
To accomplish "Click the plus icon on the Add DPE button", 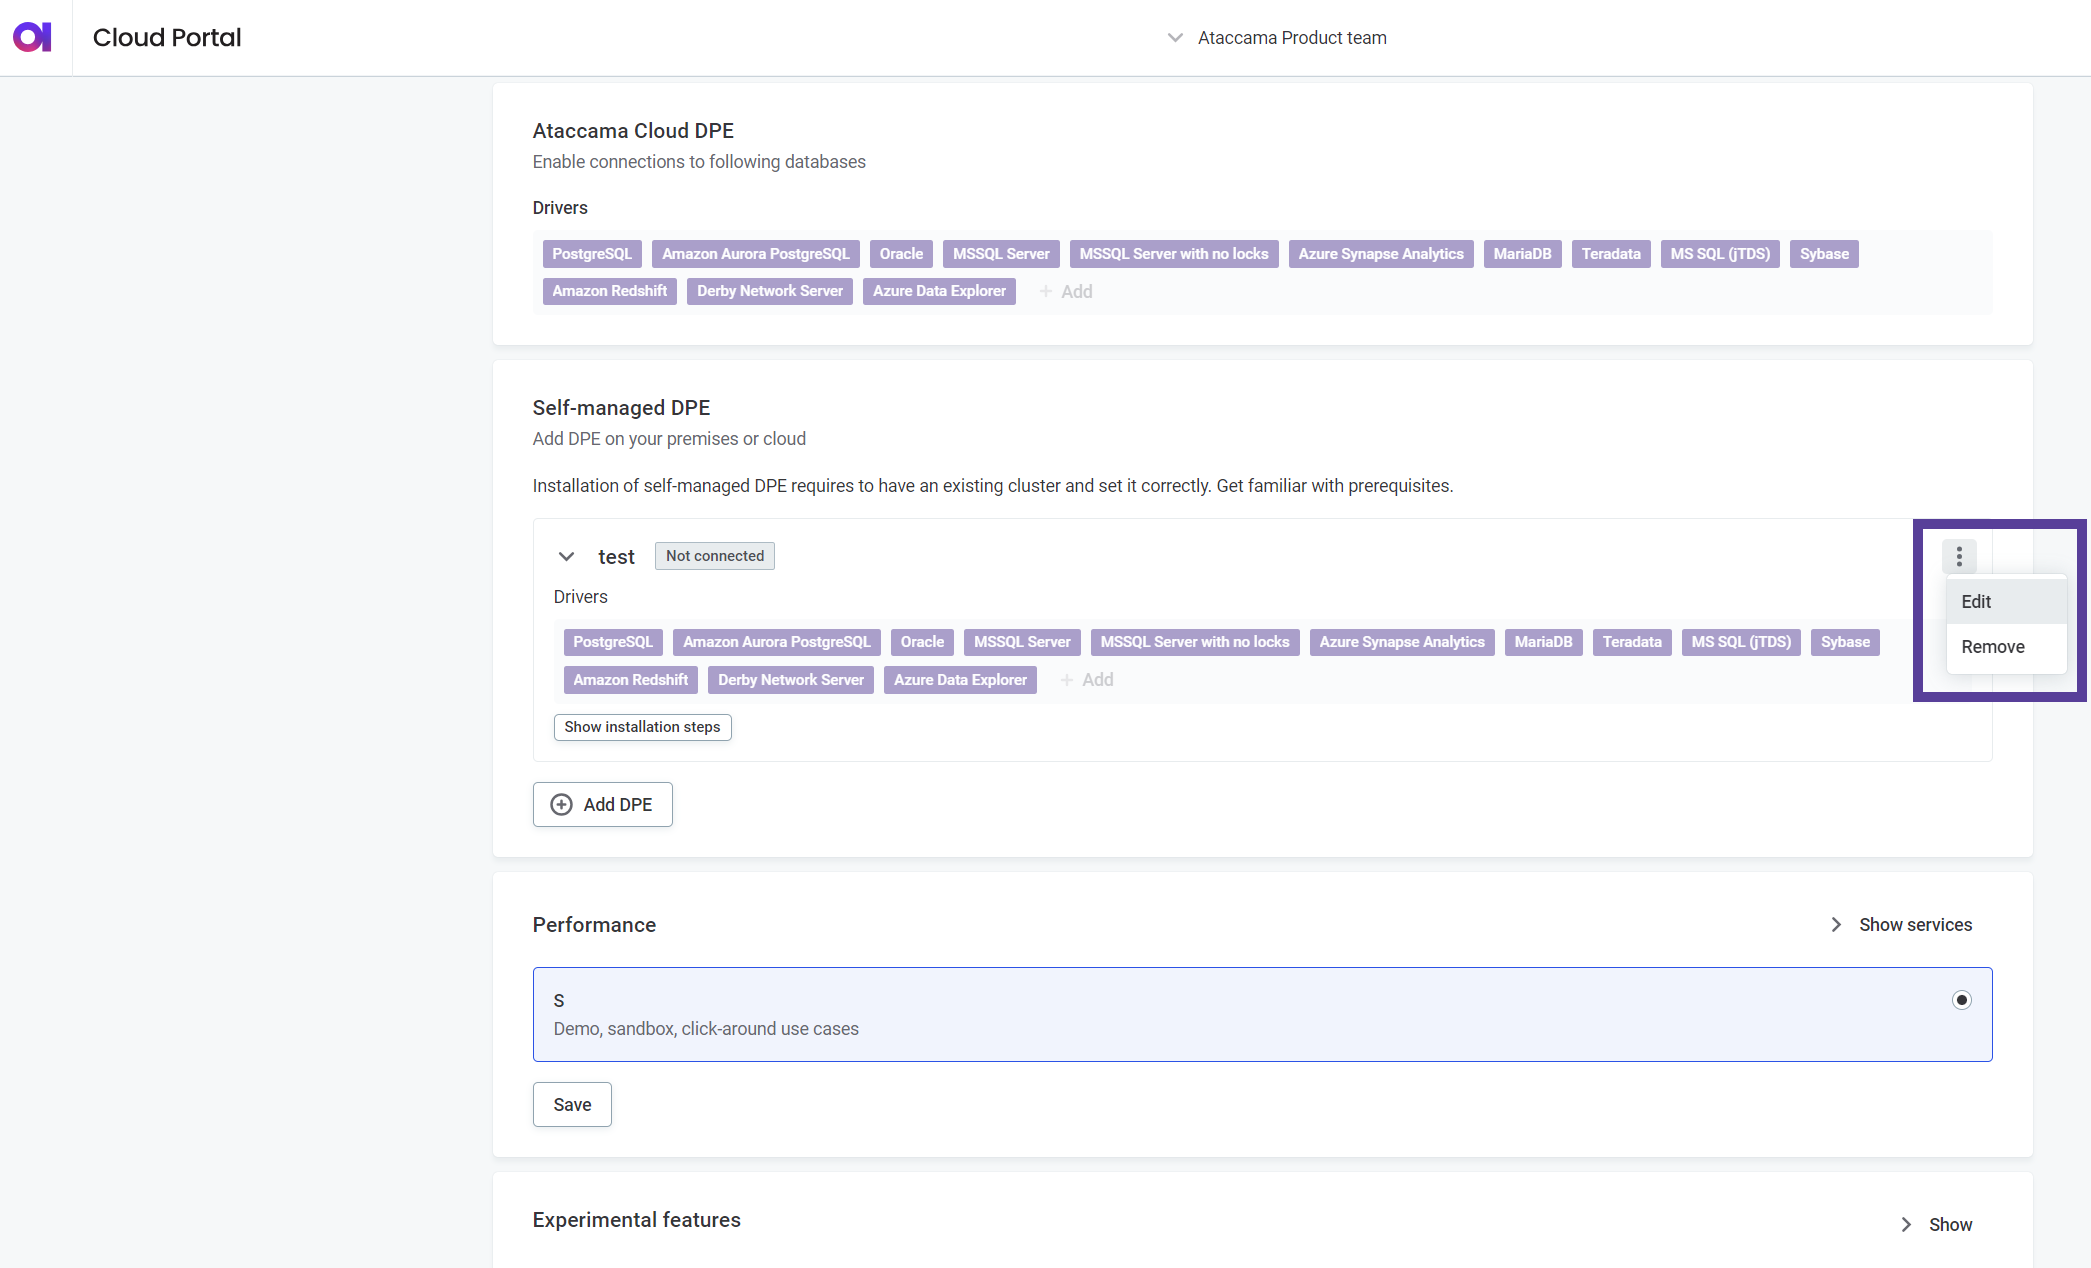I will click(561, 804).
